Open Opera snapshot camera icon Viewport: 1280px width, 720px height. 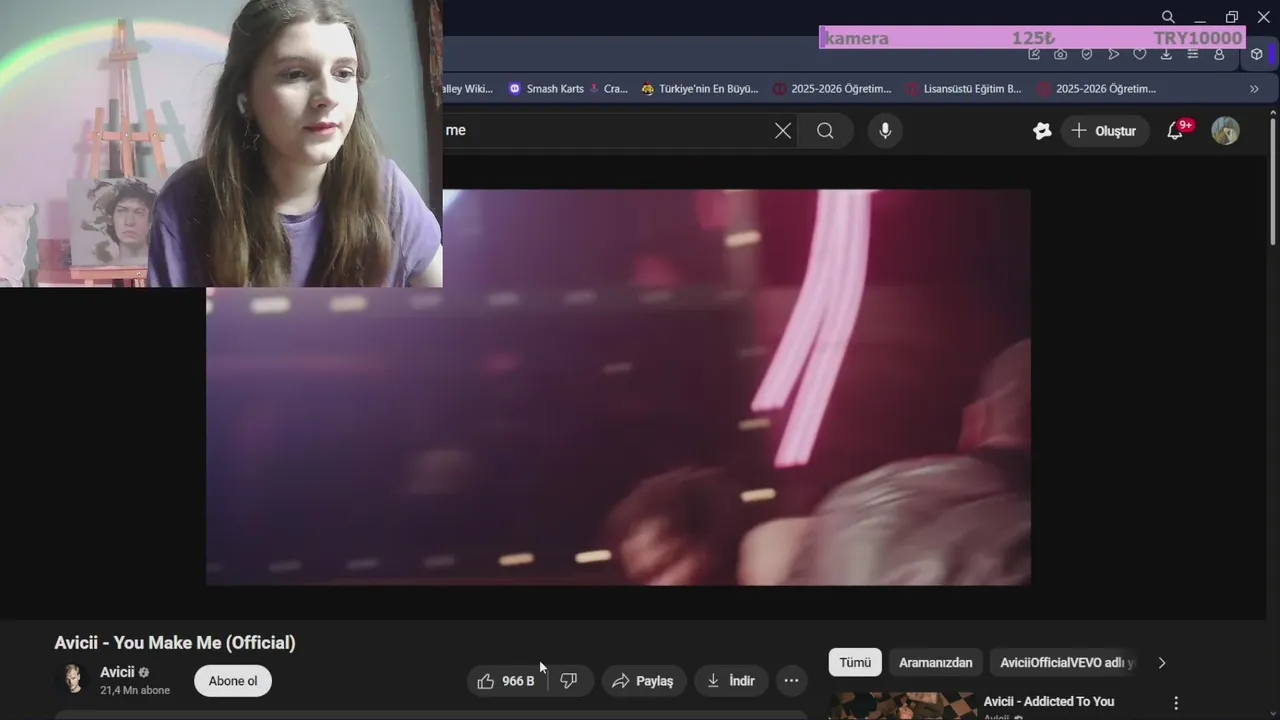point(1060,54)
